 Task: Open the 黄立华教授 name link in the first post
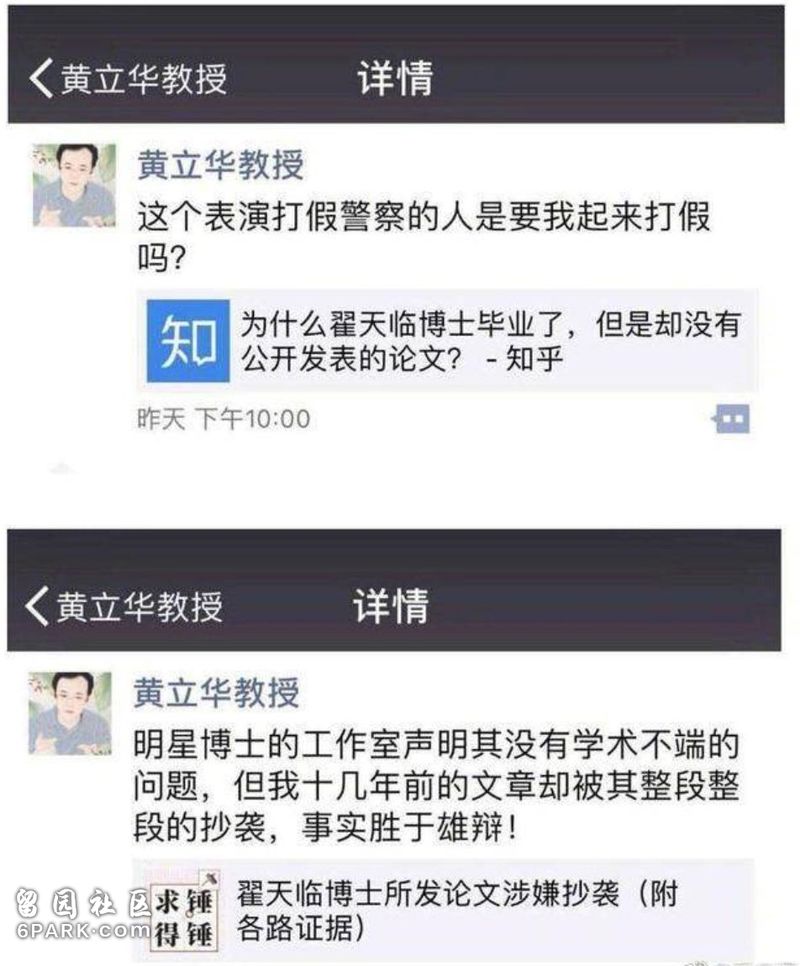click(220, 164)
